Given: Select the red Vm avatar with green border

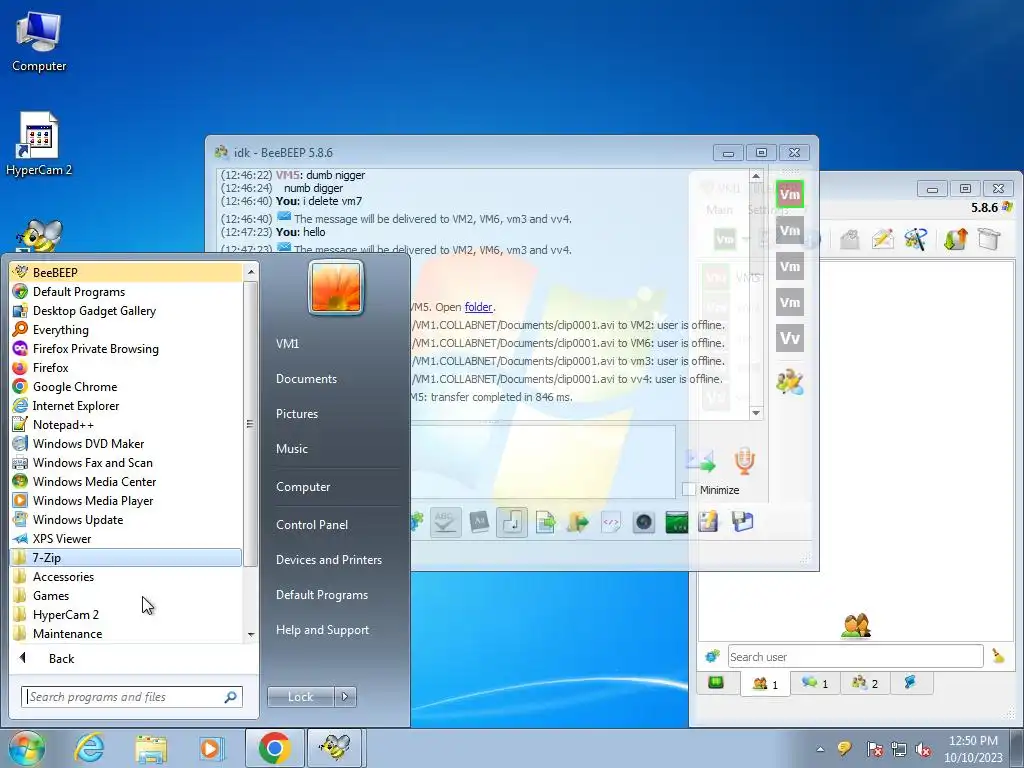Looking at the screenshot, I should pyautogui.click(x=790, y=194).
